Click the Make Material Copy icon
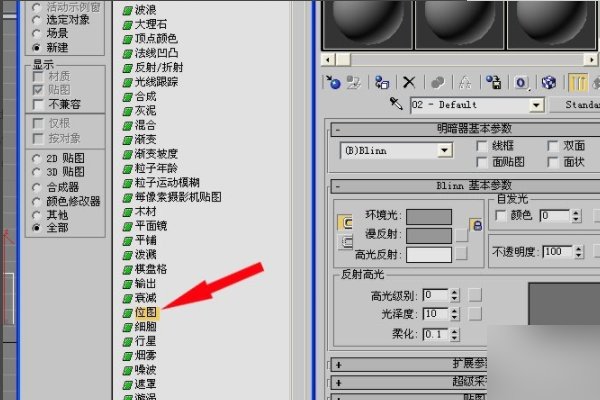The width and height of the screenshot is (600, 400). [437, 82]
